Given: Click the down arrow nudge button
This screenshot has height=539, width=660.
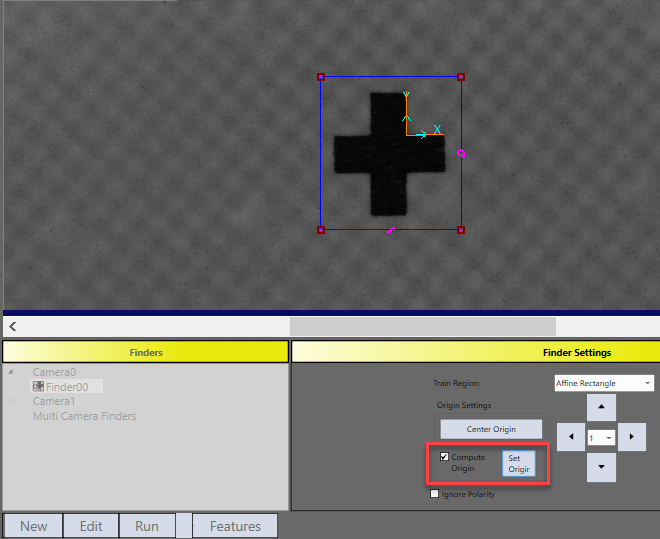Looking at the screenshot, I should pyautogui.click(x=601, y=467).
